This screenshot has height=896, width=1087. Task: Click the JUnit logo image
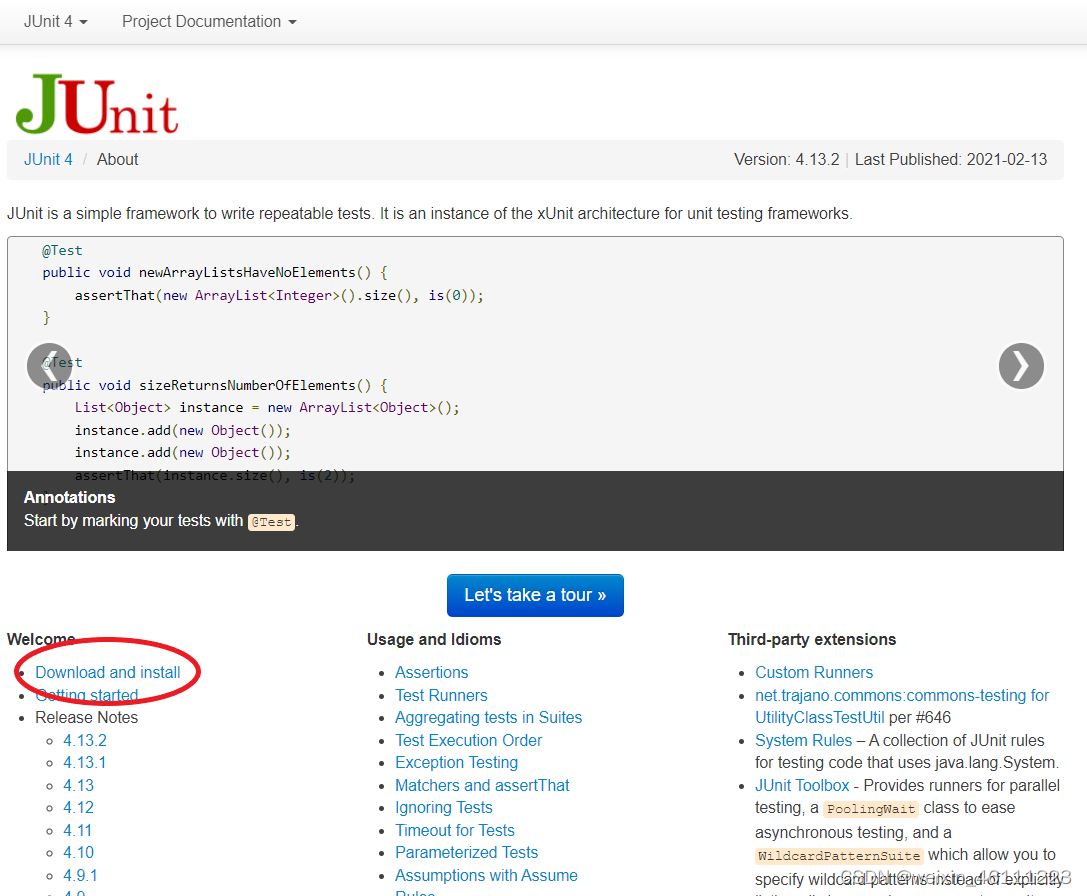[x=96, y=104]
